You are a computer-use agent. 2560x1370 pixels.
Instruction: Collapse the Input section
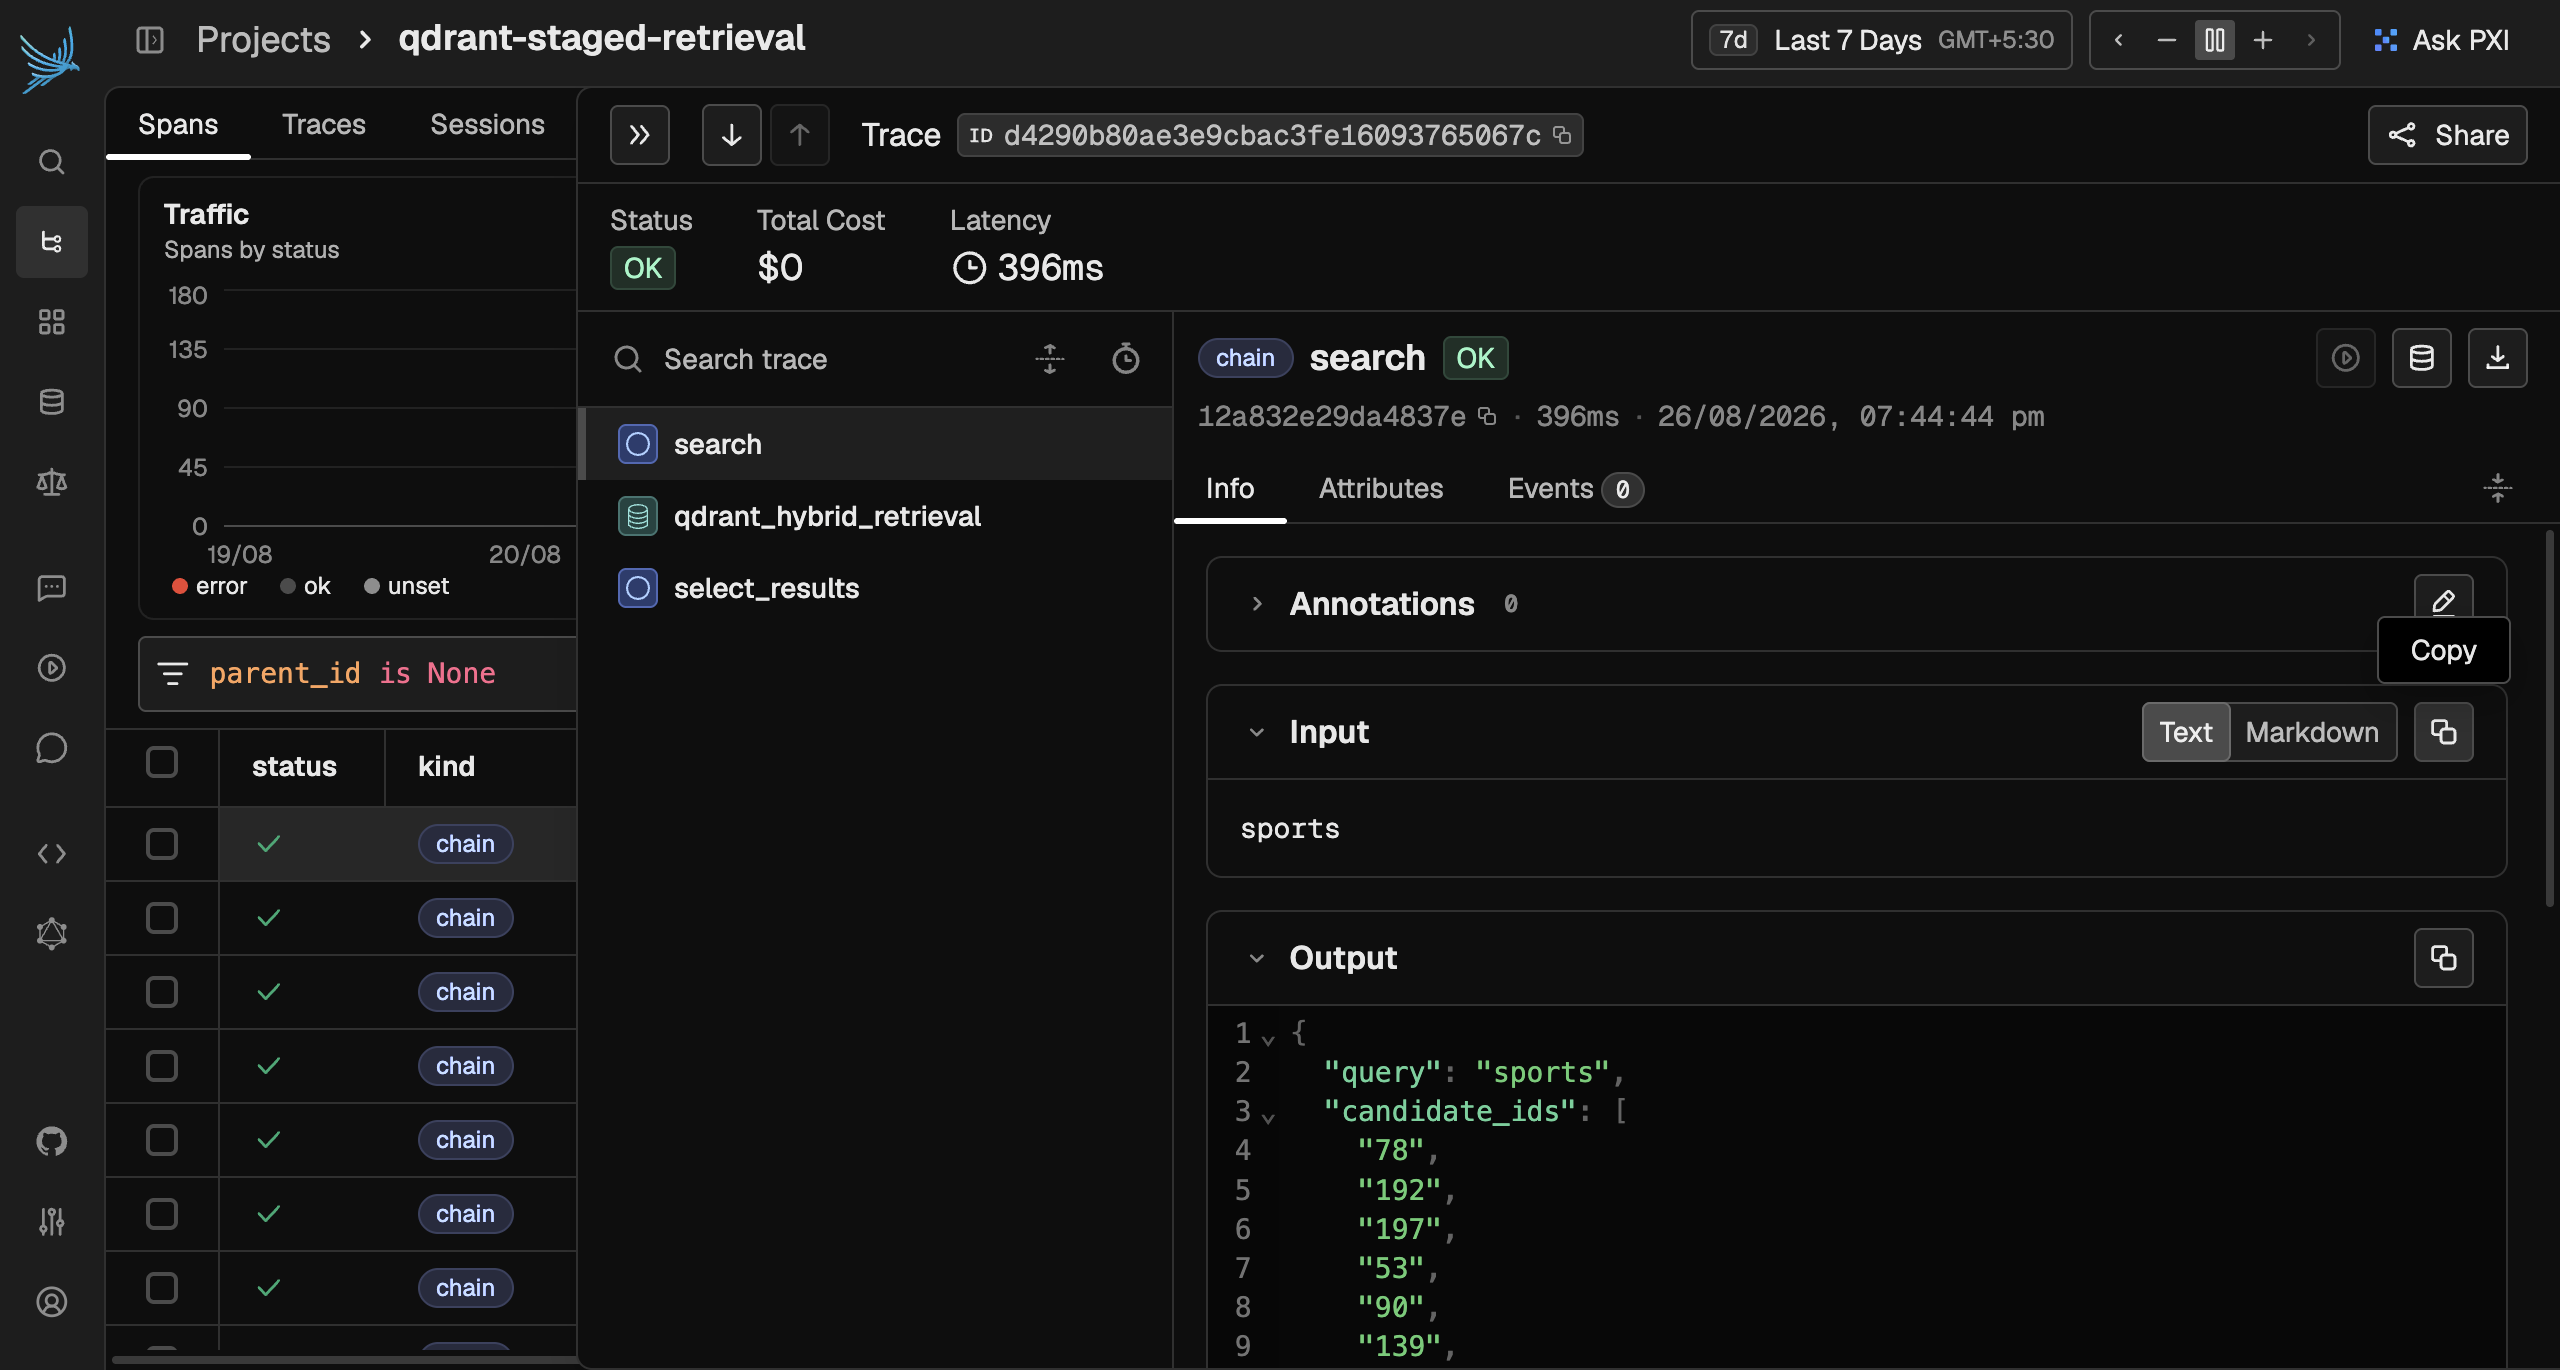[x=1257, y=732]
